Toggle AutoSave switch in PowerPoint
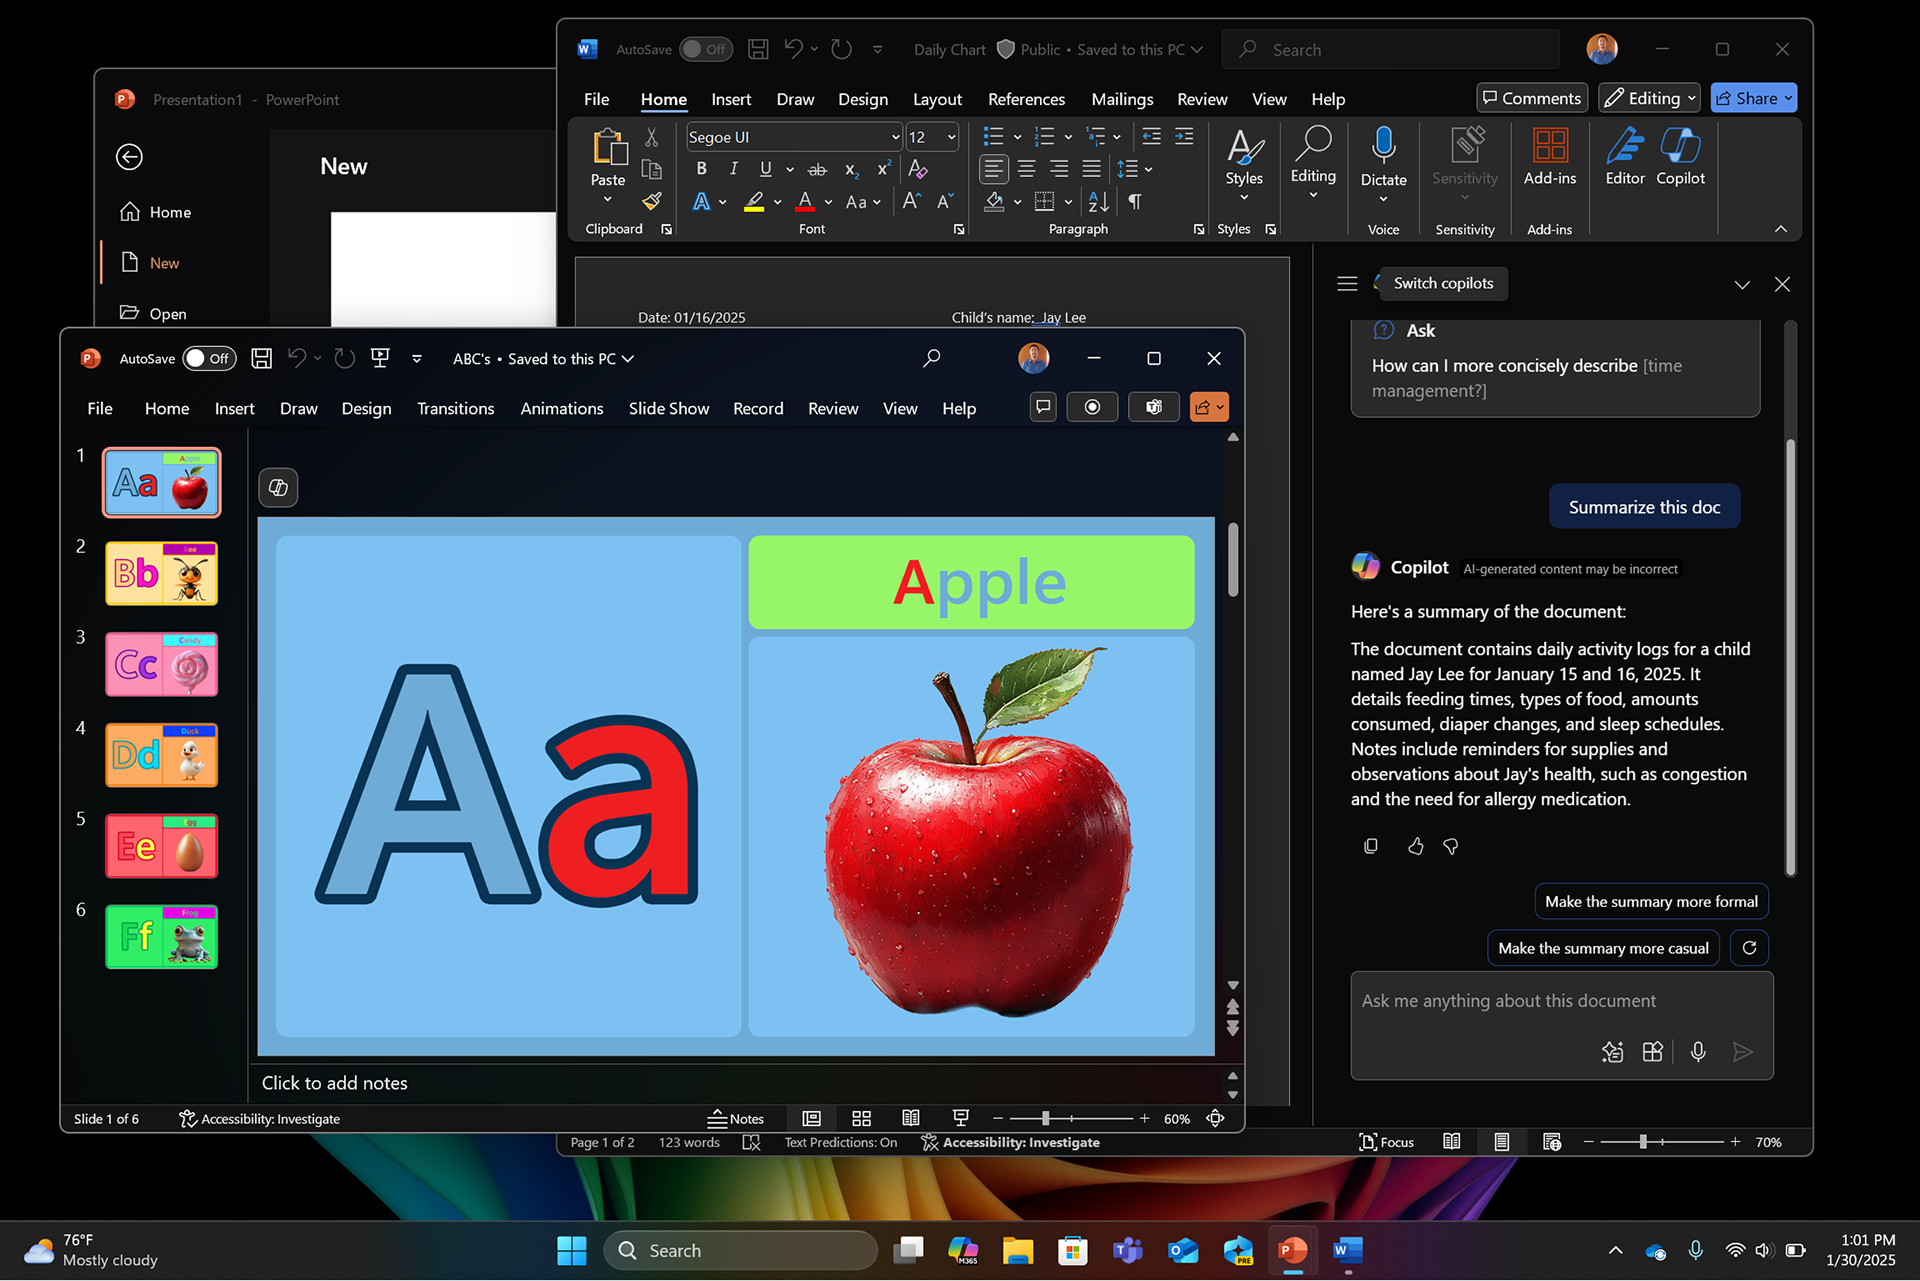This screenshot has height=1281, width=1920. coord(209,359)
